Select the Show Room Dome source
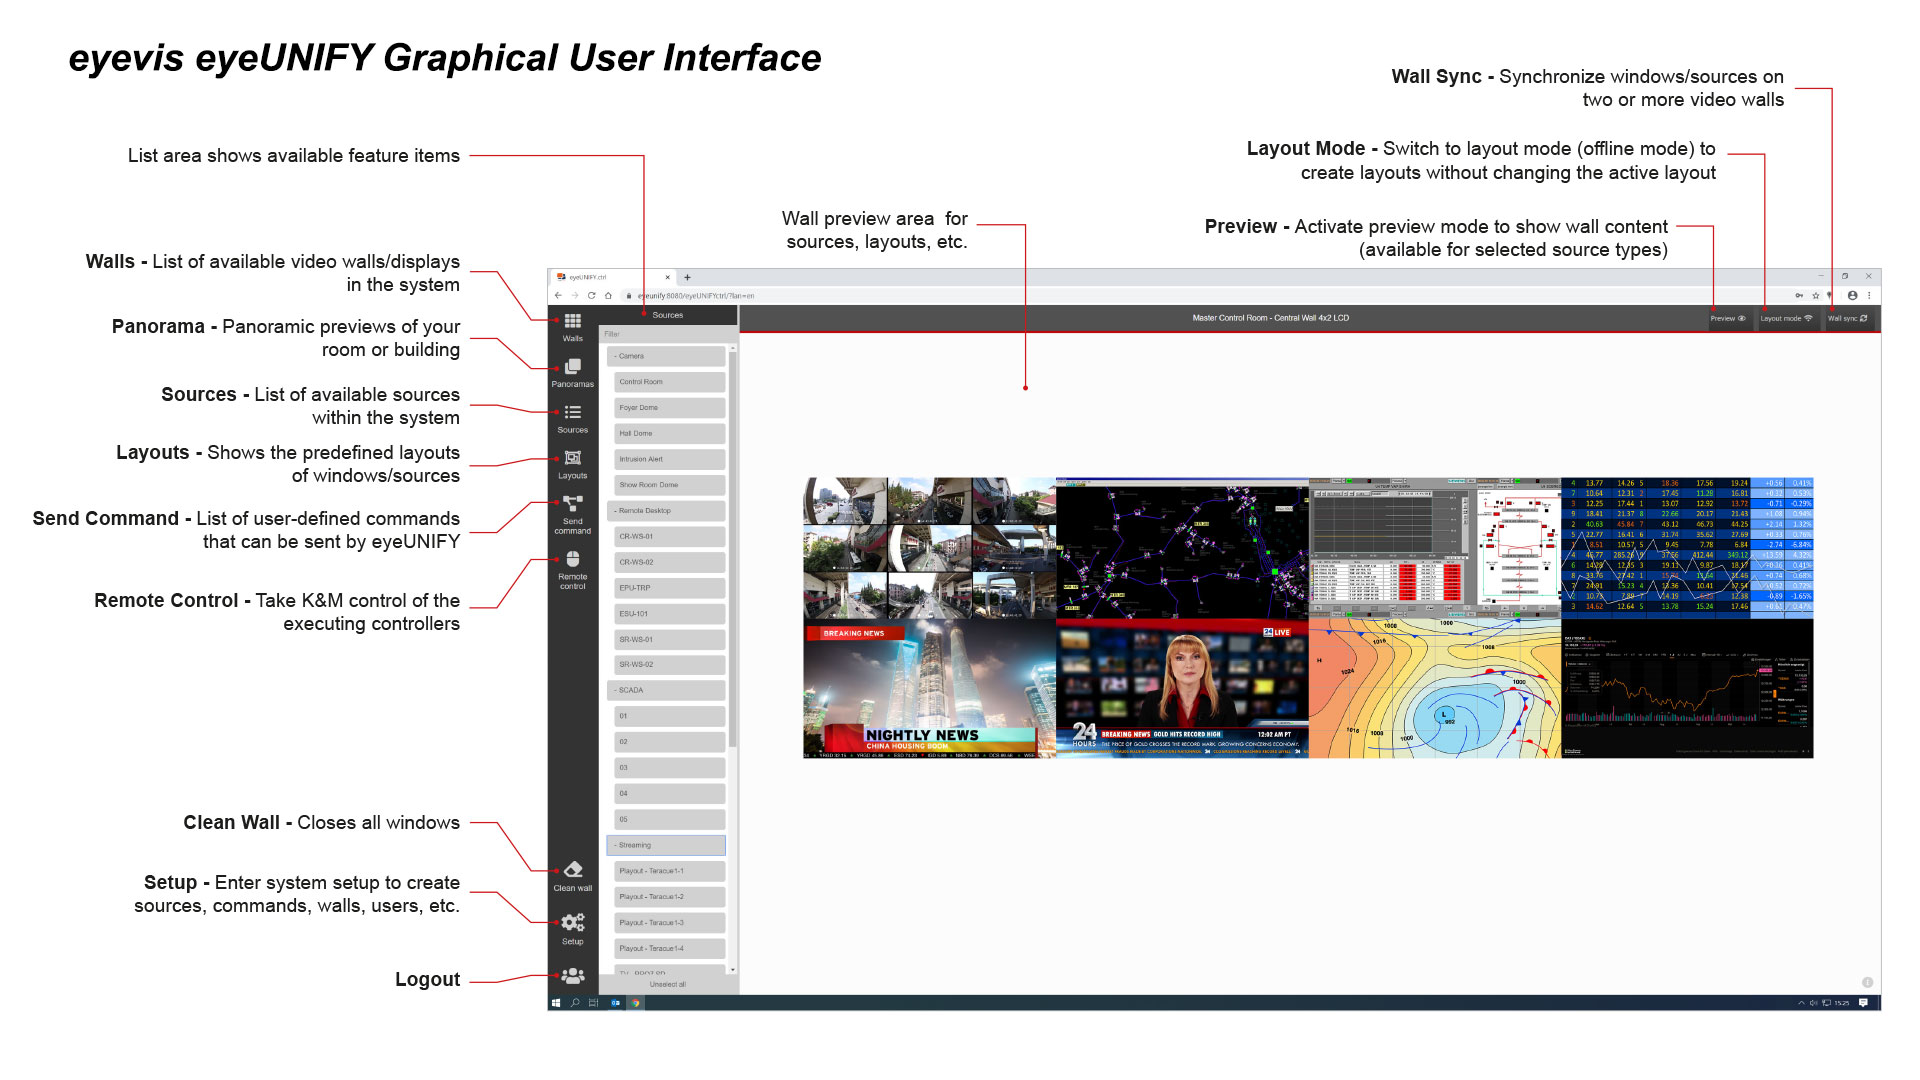This screenshot has width=1920, height=1080. [x=669, y=485]
